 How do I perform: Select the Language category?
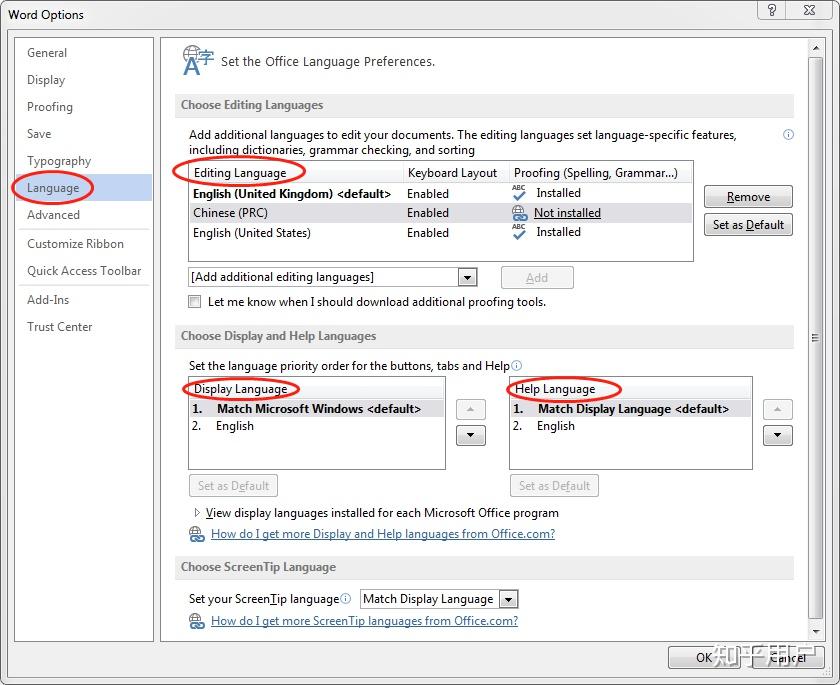(83, 187)
